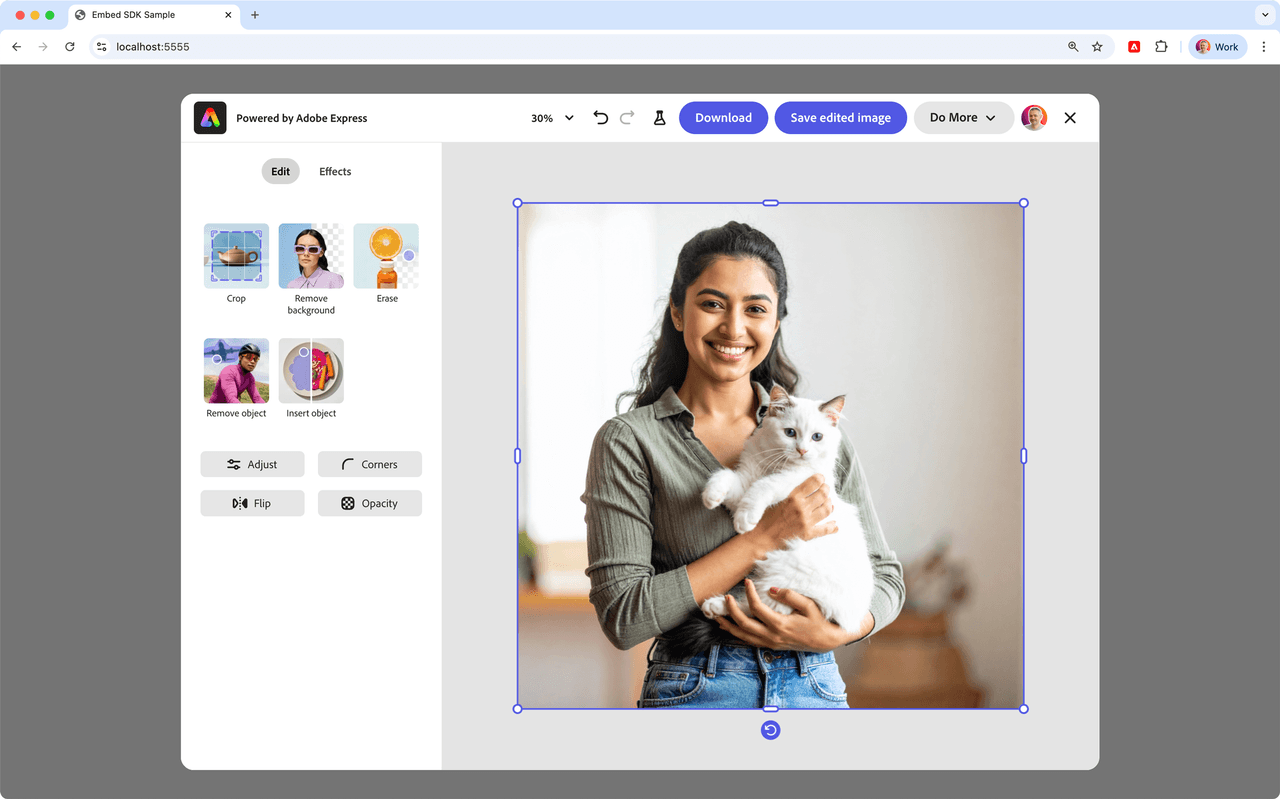1280x799 pixels.
Task: Click the Download button
Action: pyautogui.click(x=723, y=118)
